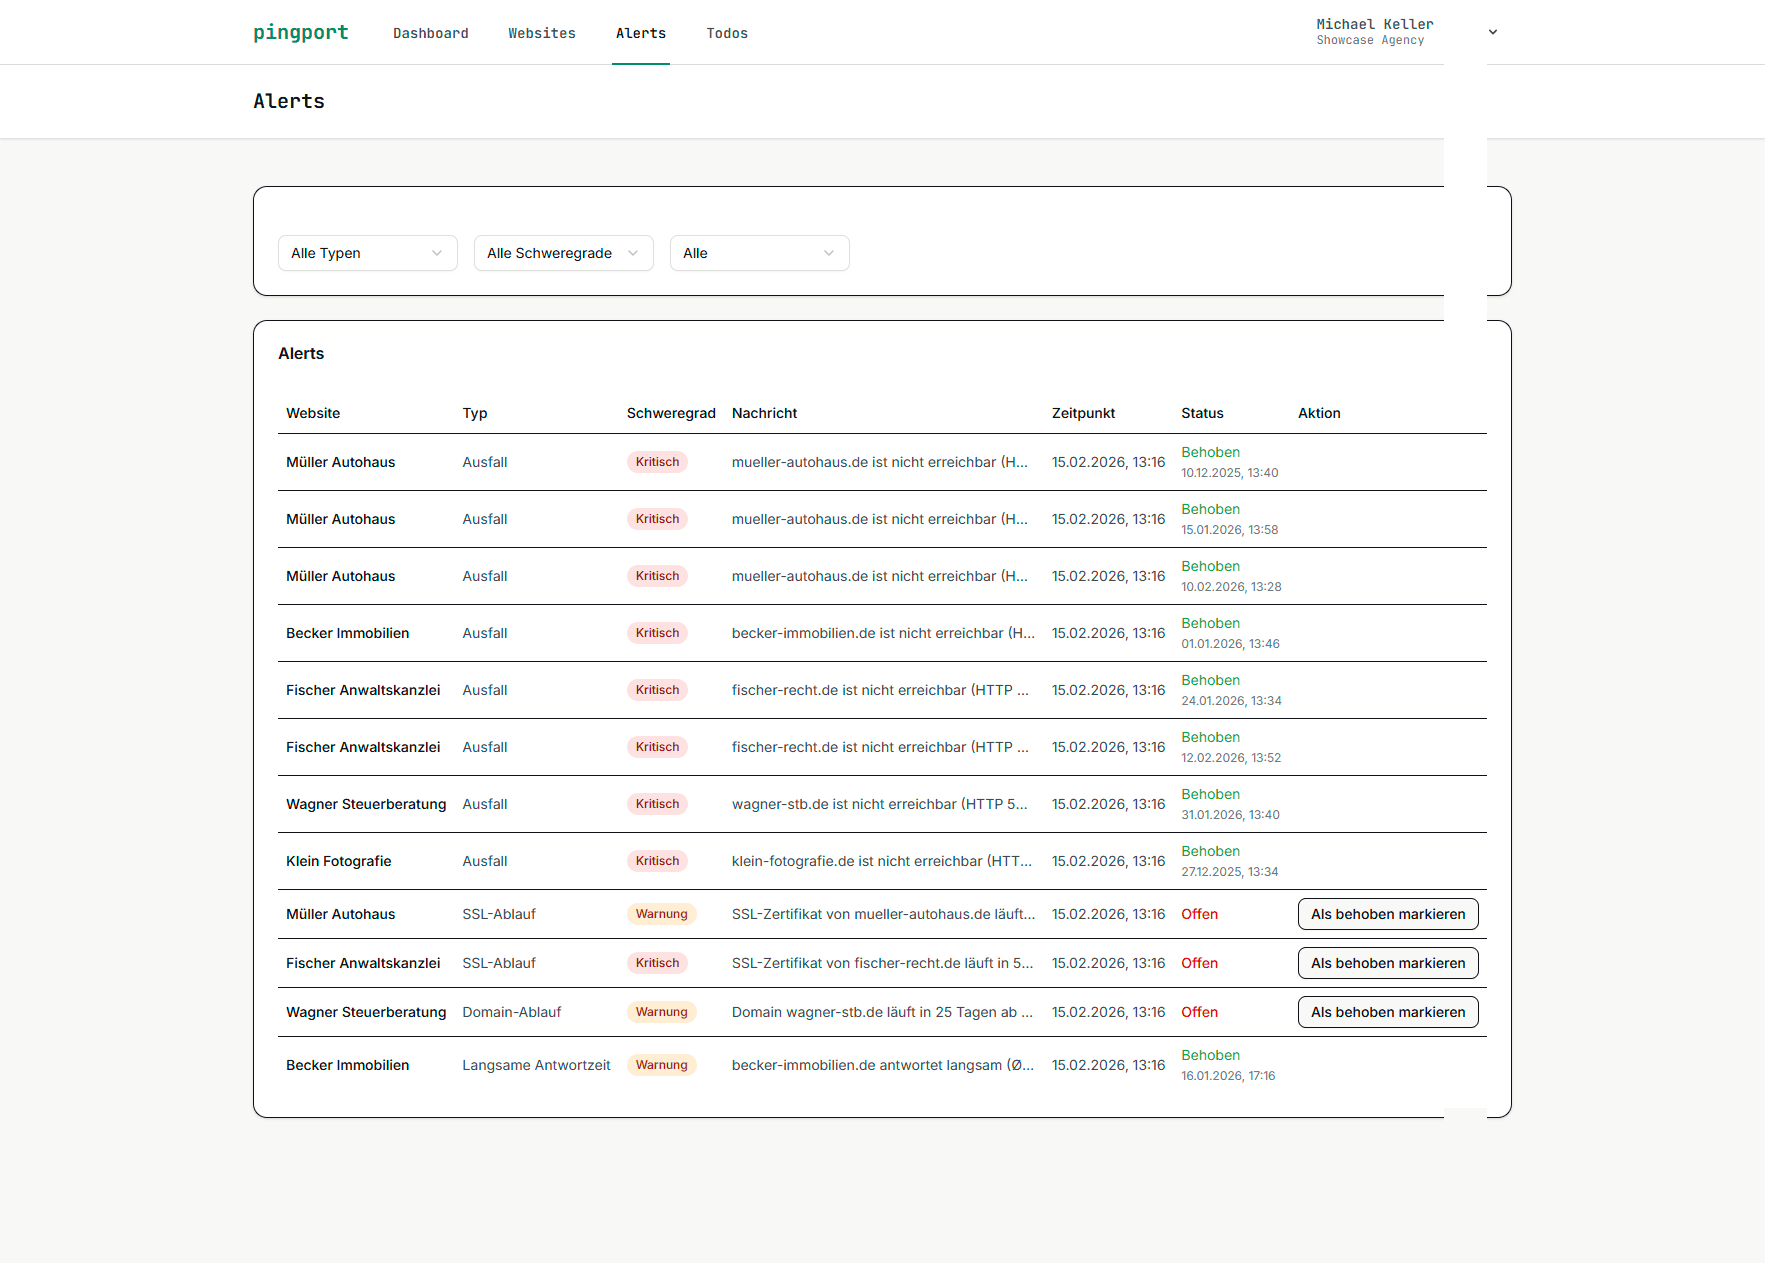Mark the Wagner Steuerberatung domain alert resolved
This screenshot has height=1263, width=1765.
pos(1388,1011)
